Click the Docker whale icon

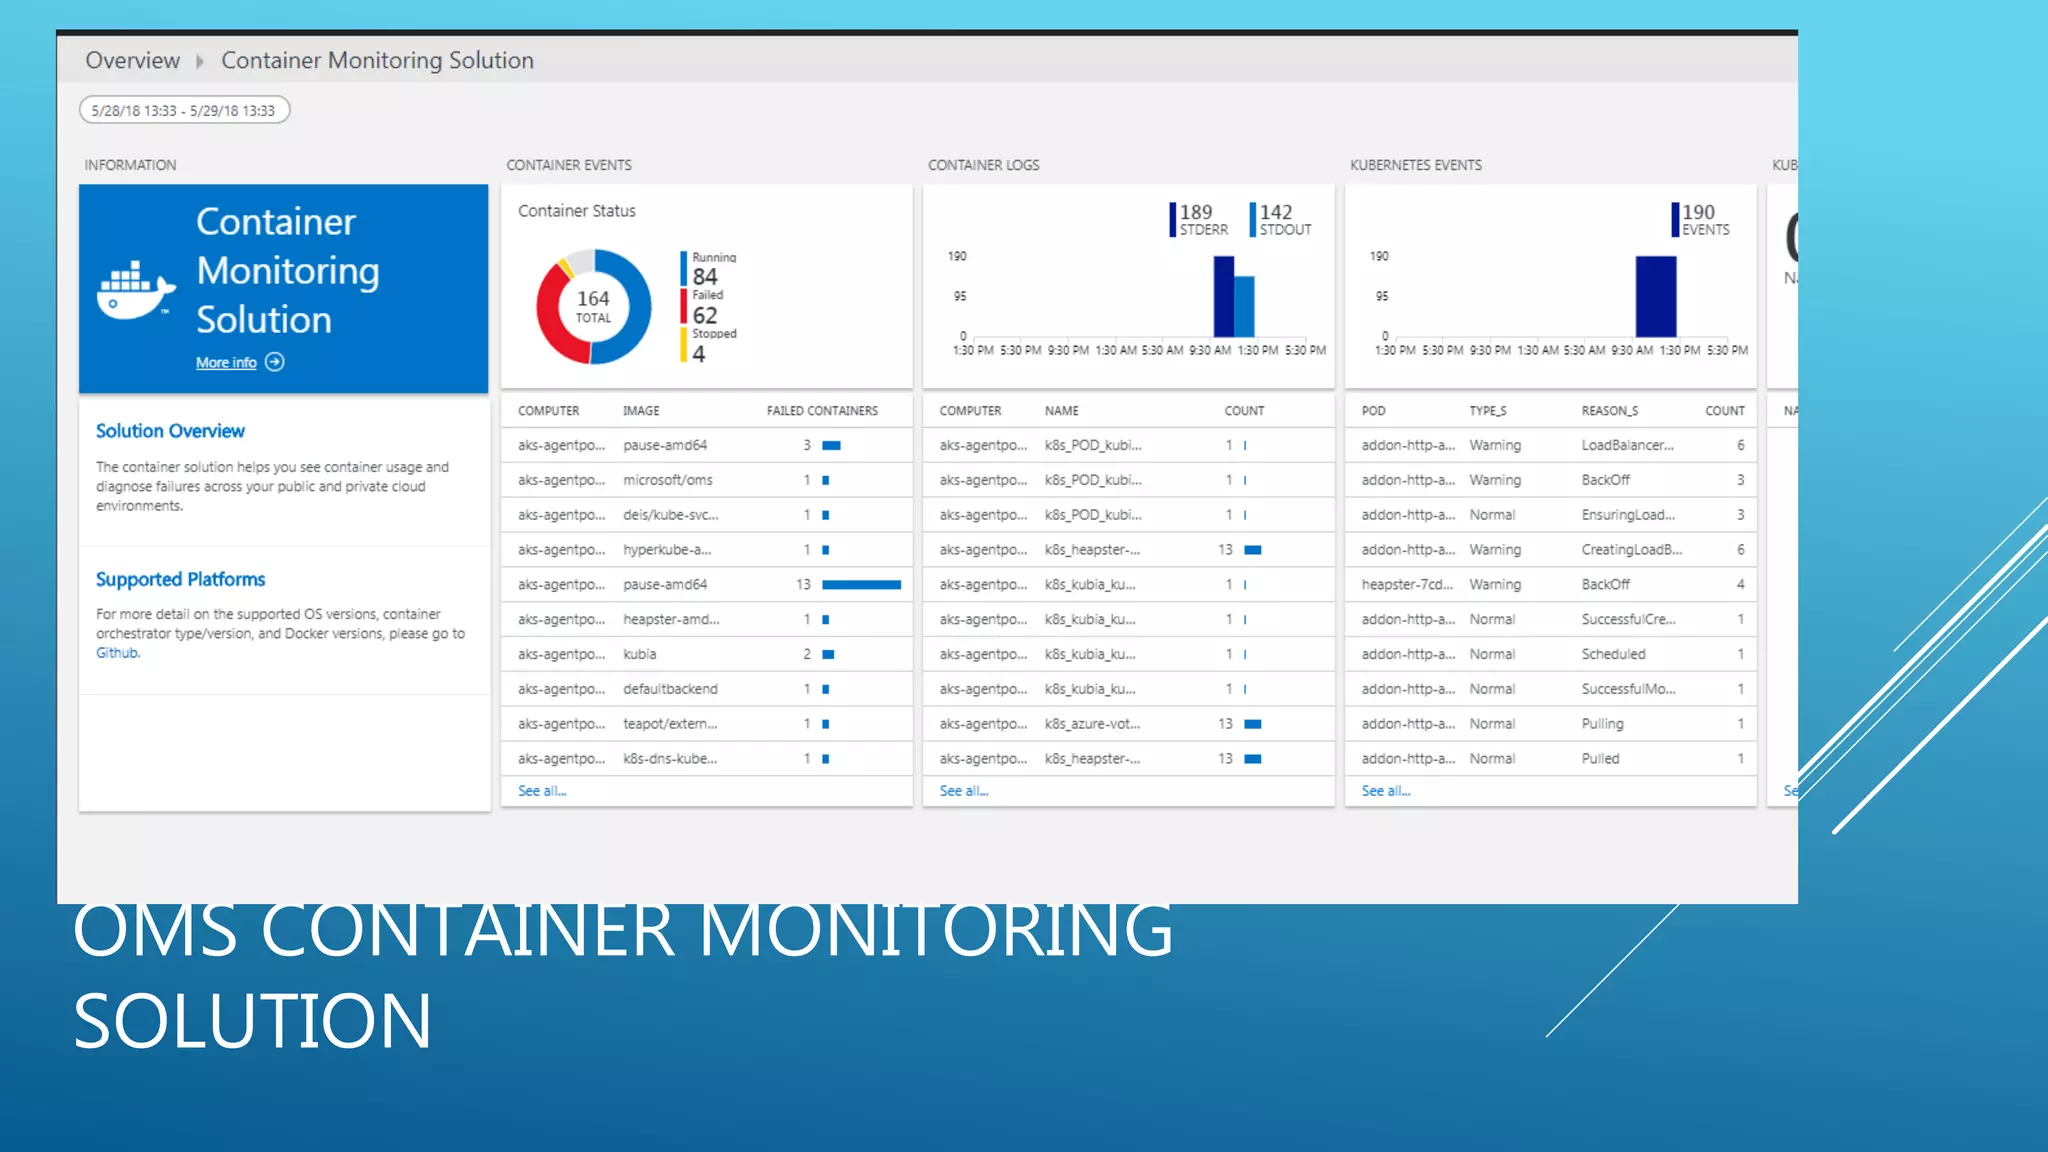(x=136, y=290)
